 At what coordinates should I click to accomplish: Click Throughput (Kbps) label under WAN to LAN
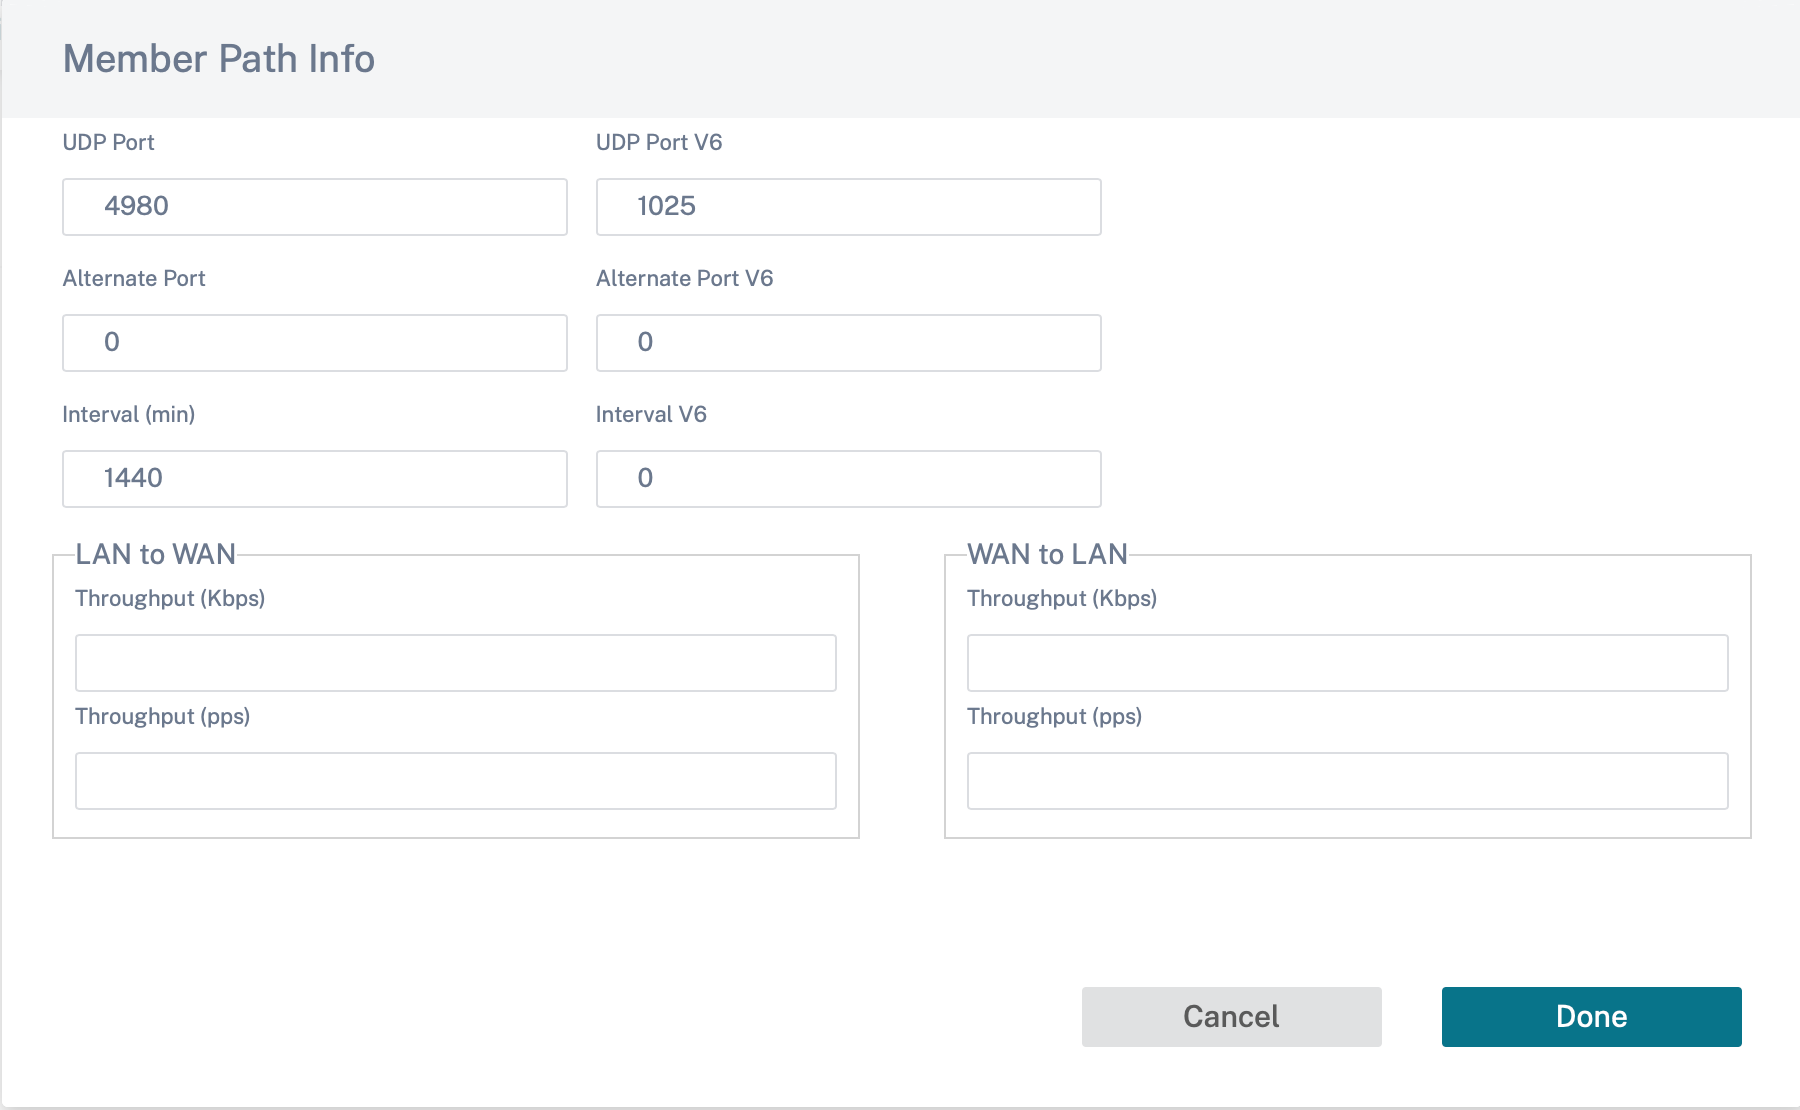(x=1062, y=598)
